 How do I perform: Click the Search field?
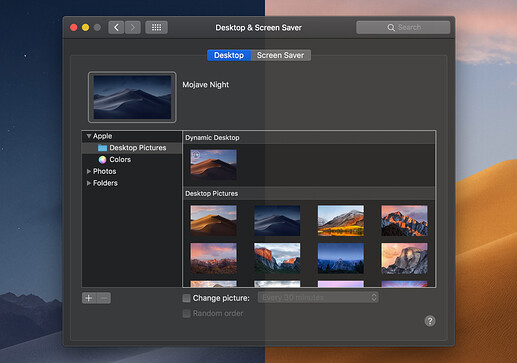click(403, 27)
